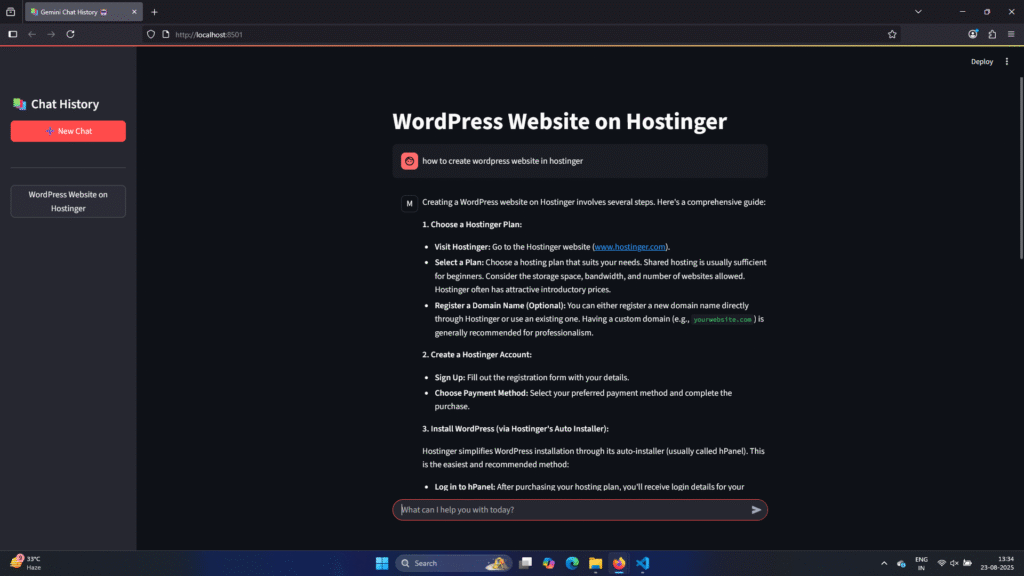Reload the page in Firefox
The width and height of the screenshot is (1024, 576).
[x=71, y=34]
